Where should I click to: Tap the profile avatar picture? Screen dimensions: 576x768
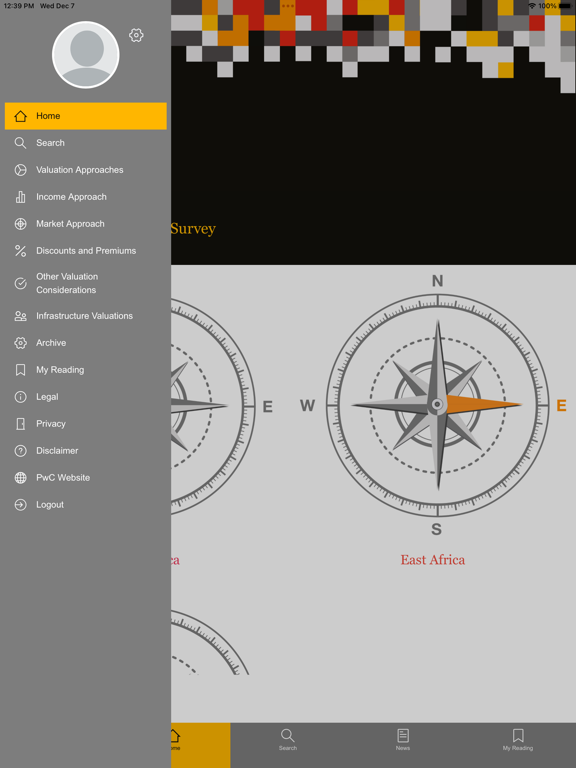pos(86,55)
